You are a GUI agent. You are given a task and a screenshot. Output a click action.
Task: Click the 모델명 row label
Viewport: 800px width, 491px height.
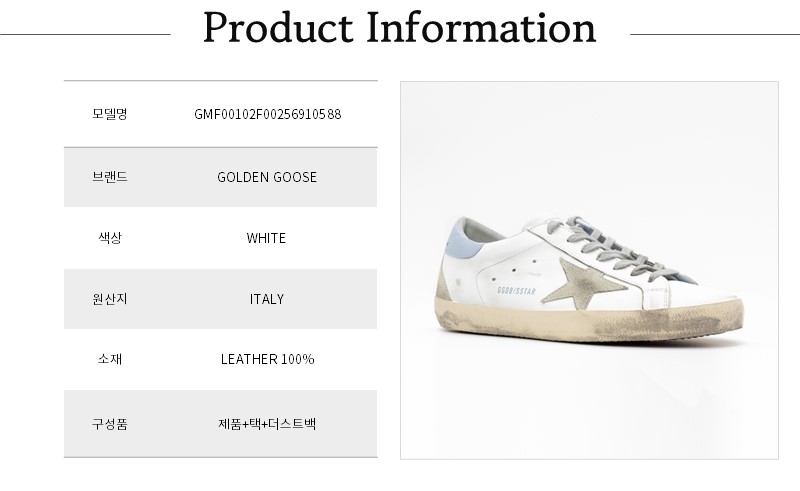coord(109,114)
